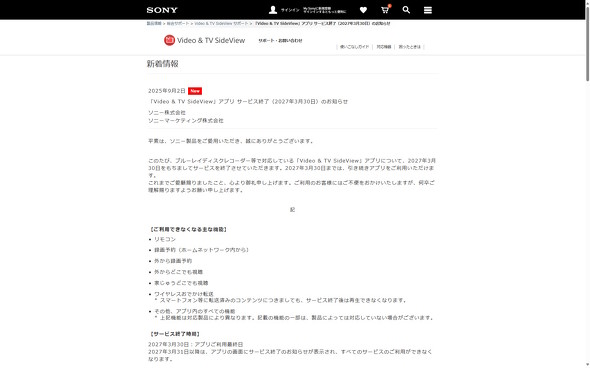Screen dimensions: 590x368
Task: Open the 困ったときは menu item
Action: [409, 47]
